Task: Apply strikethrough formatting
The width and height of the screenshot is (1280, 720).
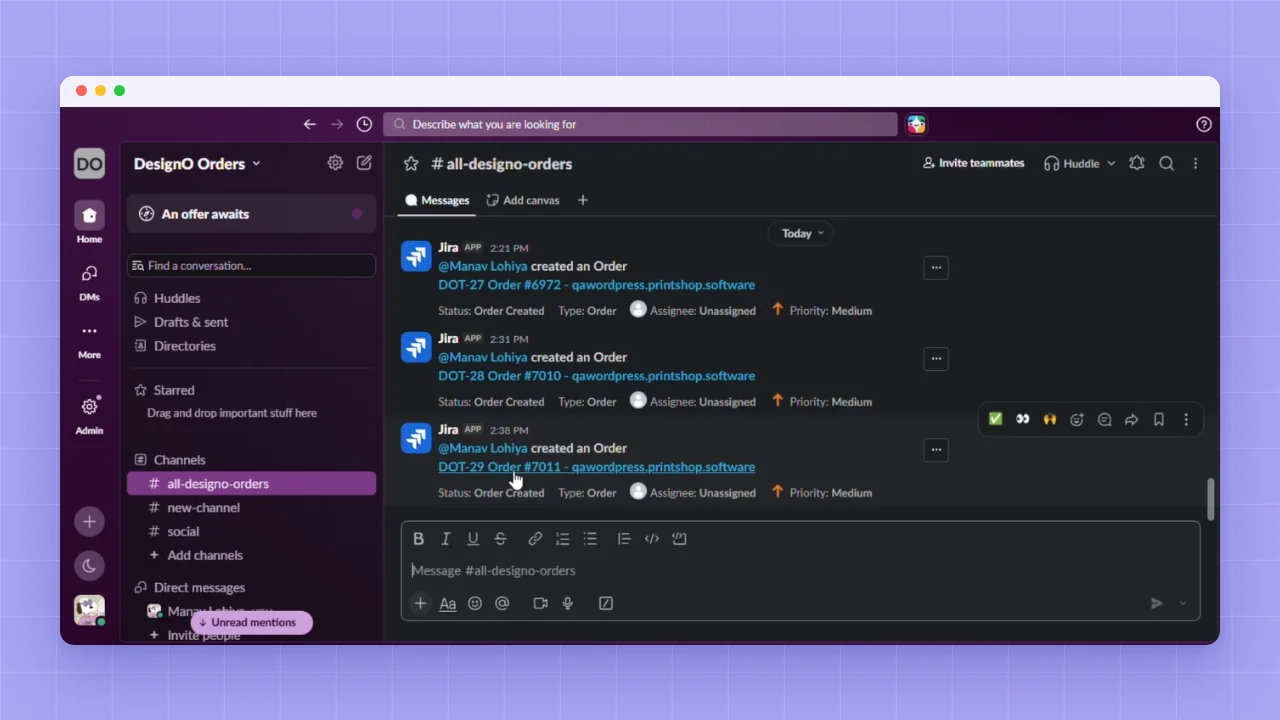Action: tap(500, 538)
